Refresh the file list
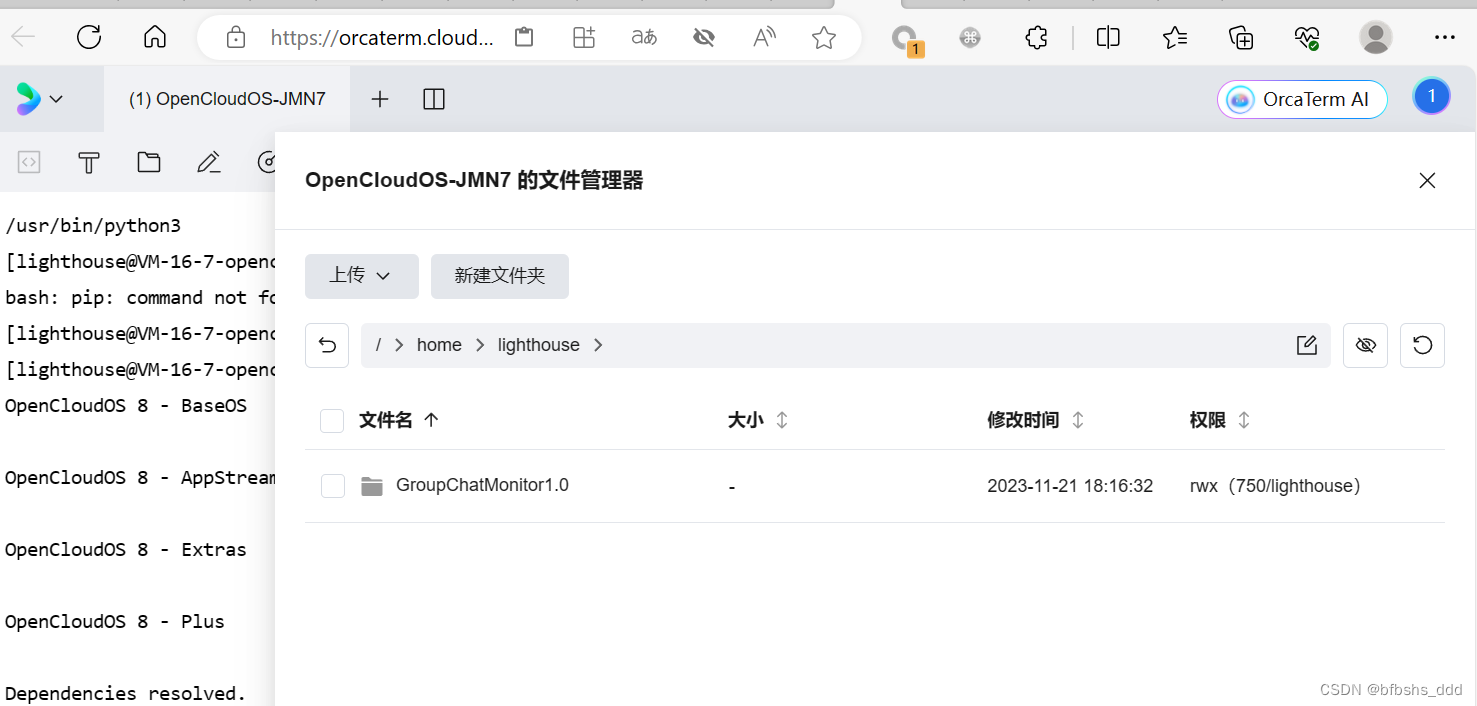The height and width of the screenshot is (706, 1477). pos(1423,345)
